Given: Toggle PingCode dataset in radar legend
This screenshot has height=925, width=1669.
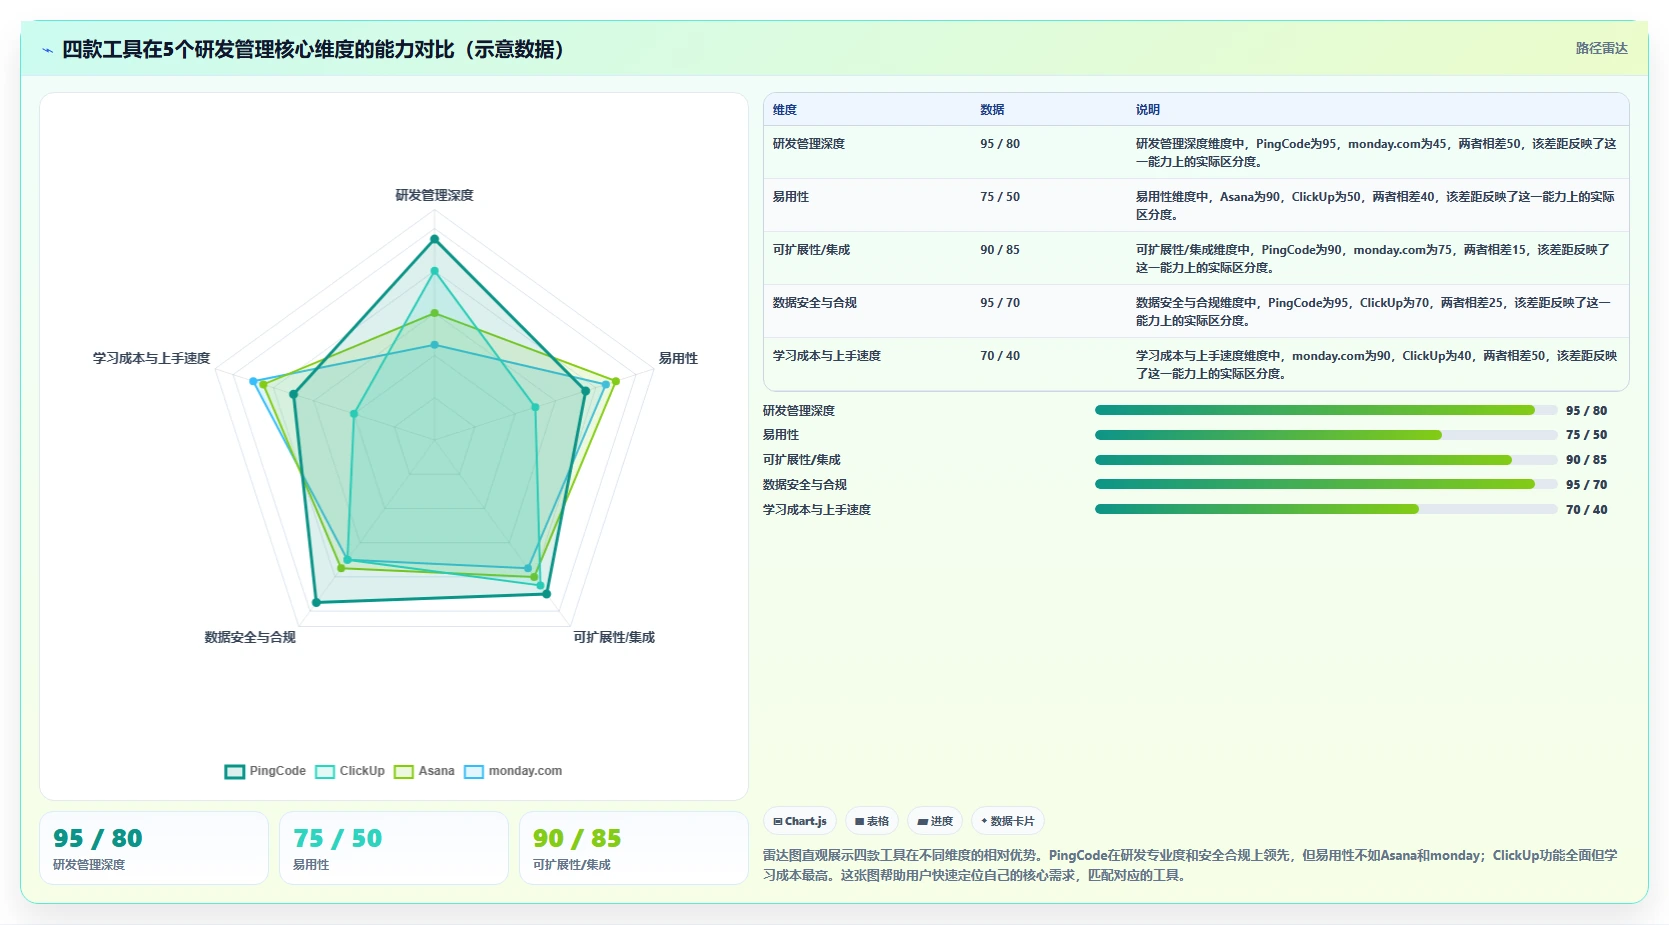Looking at the screenshot, I should click(265, 771).
